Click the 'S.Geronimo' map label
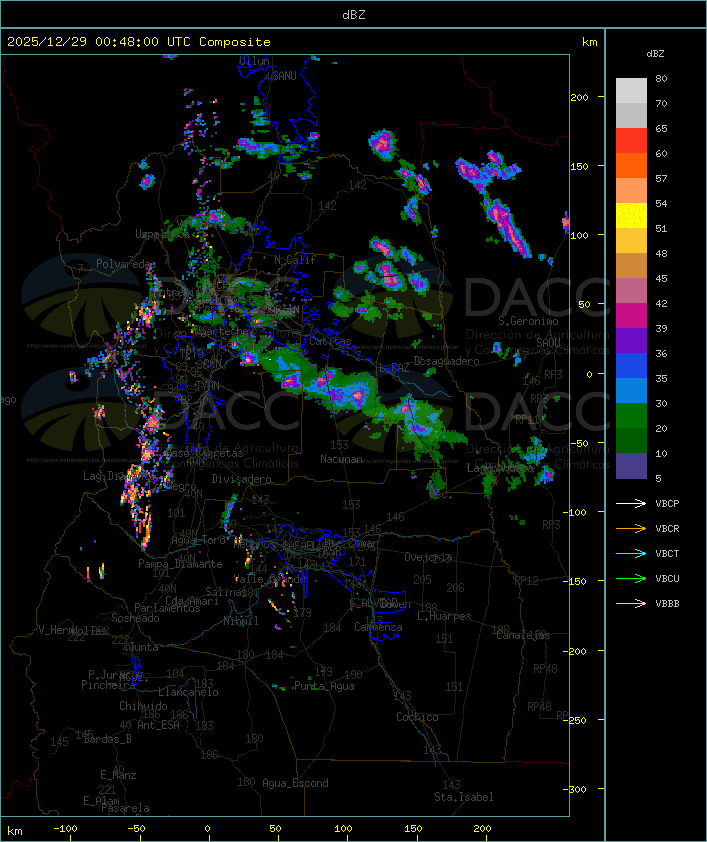The image size is (707, 842). (x=528, y=321)
